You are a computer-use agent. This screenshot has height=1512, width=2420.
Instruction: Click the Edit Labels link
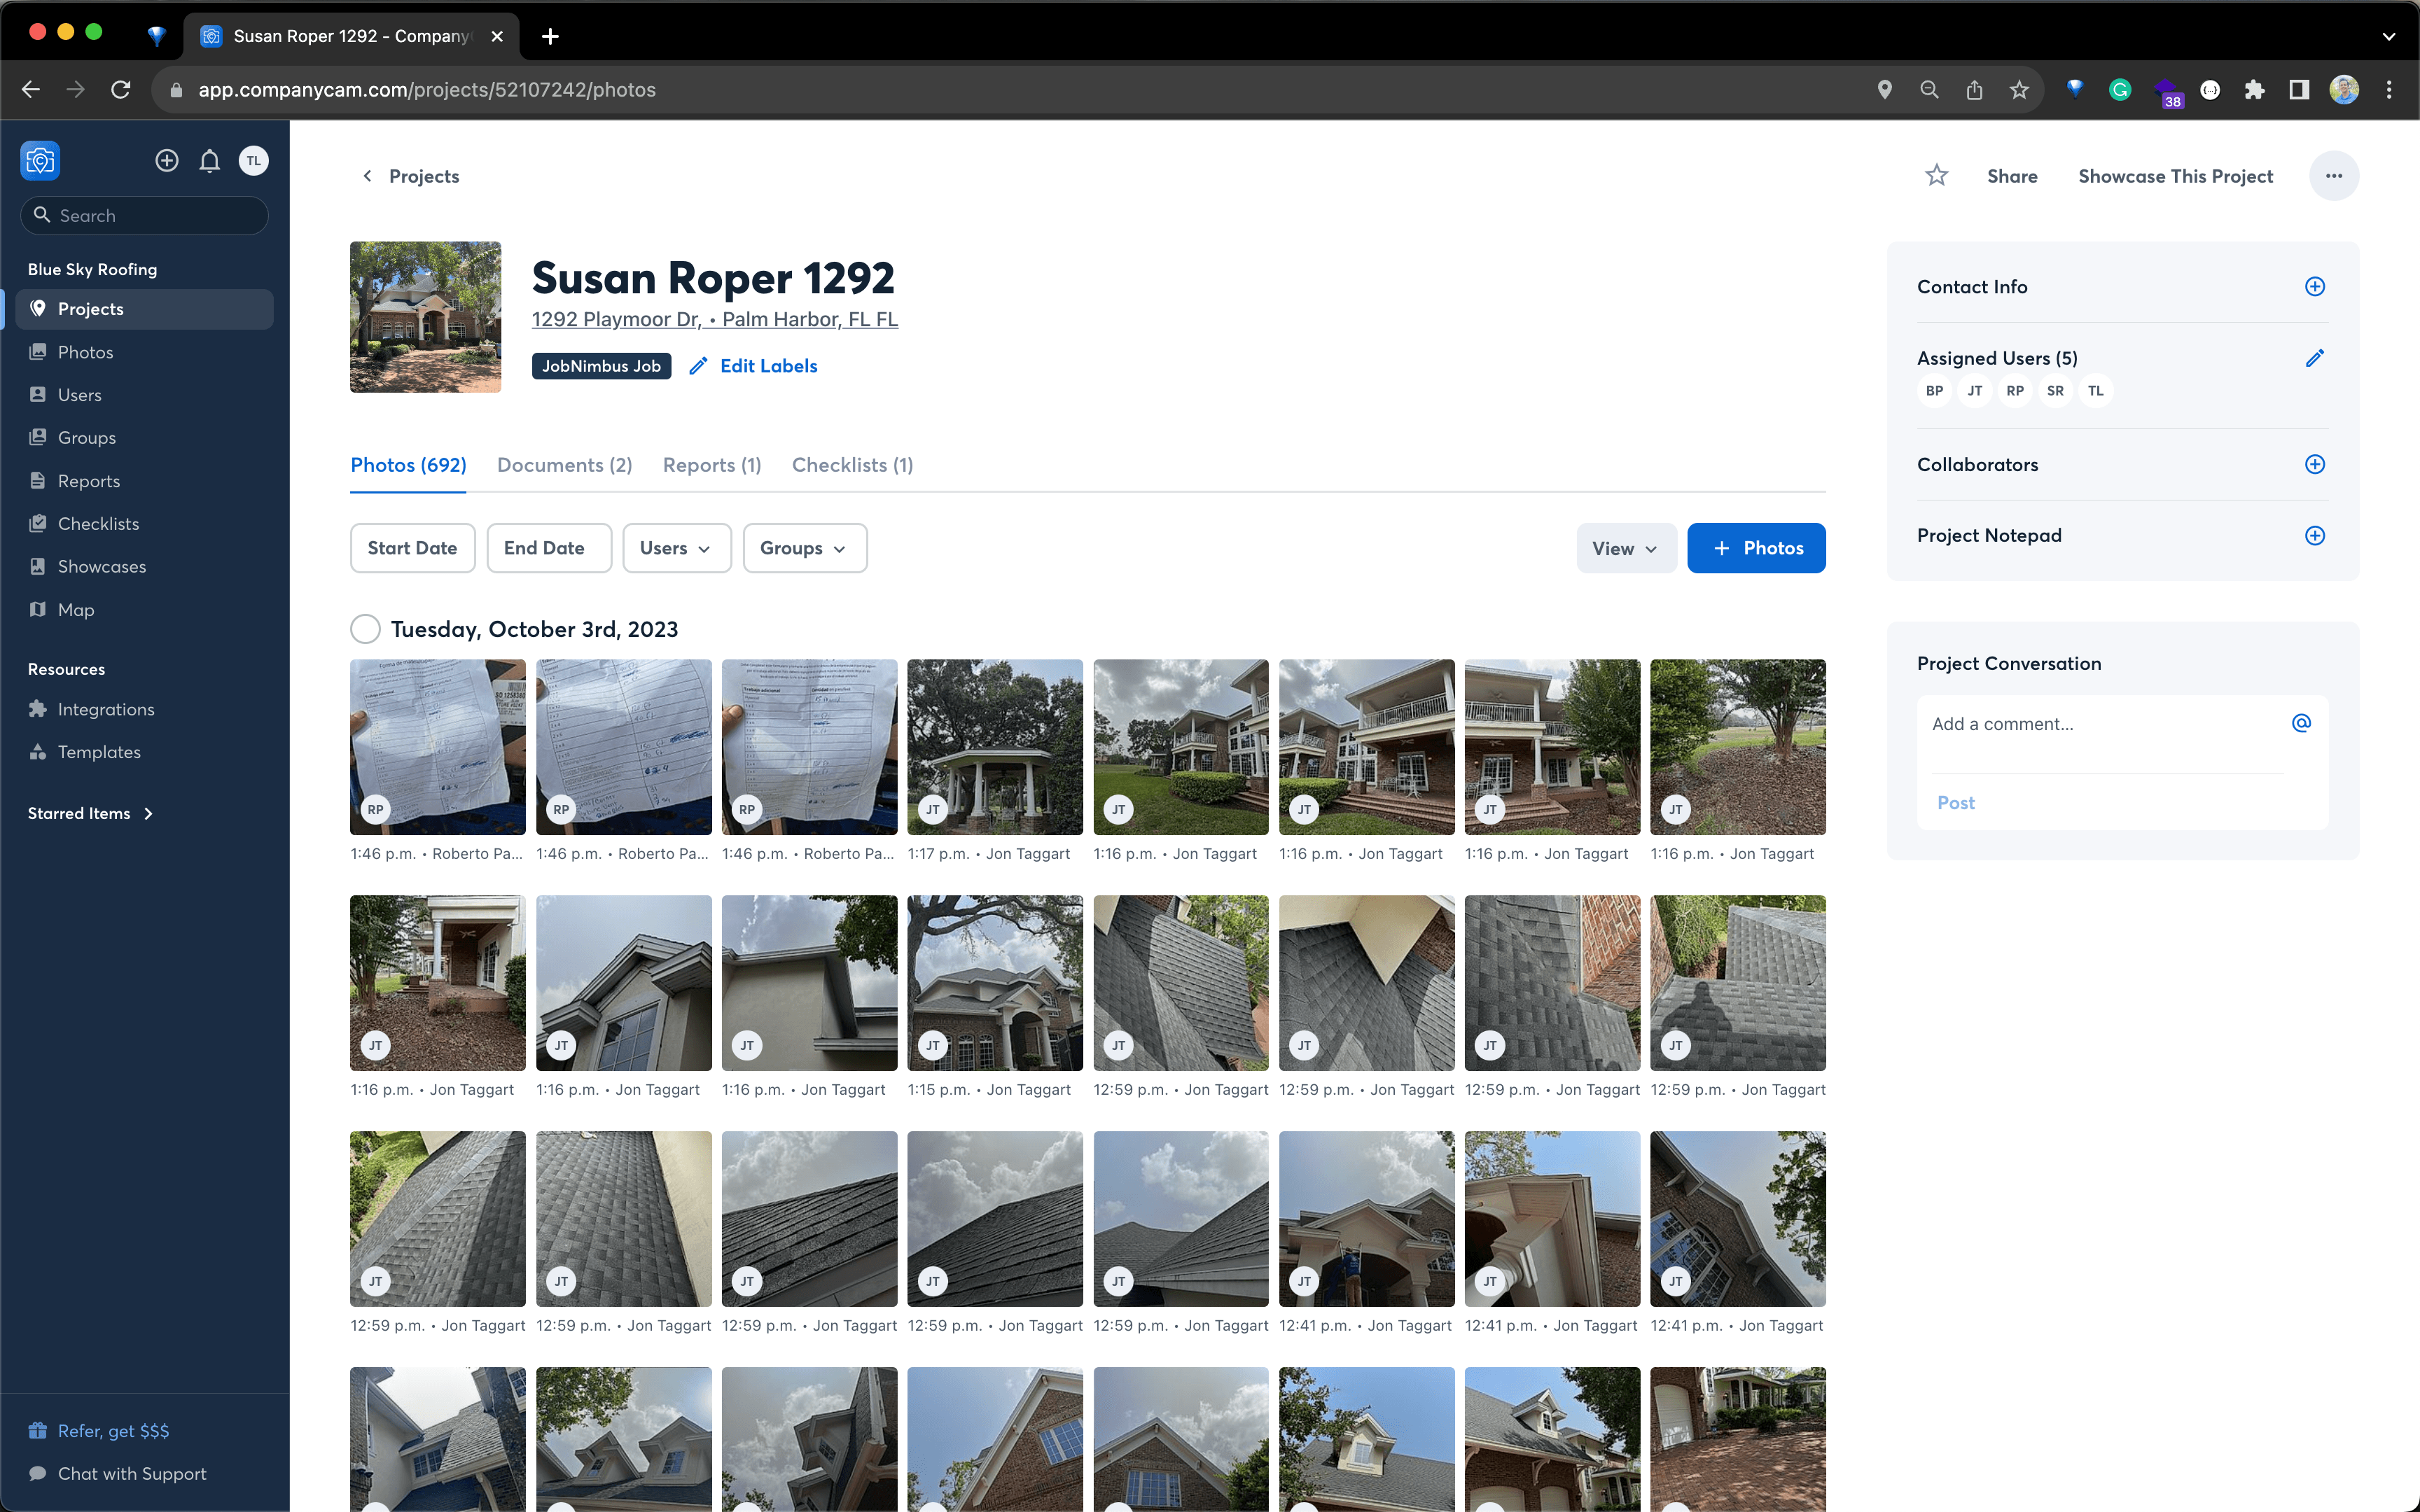[x=767, y=366]
